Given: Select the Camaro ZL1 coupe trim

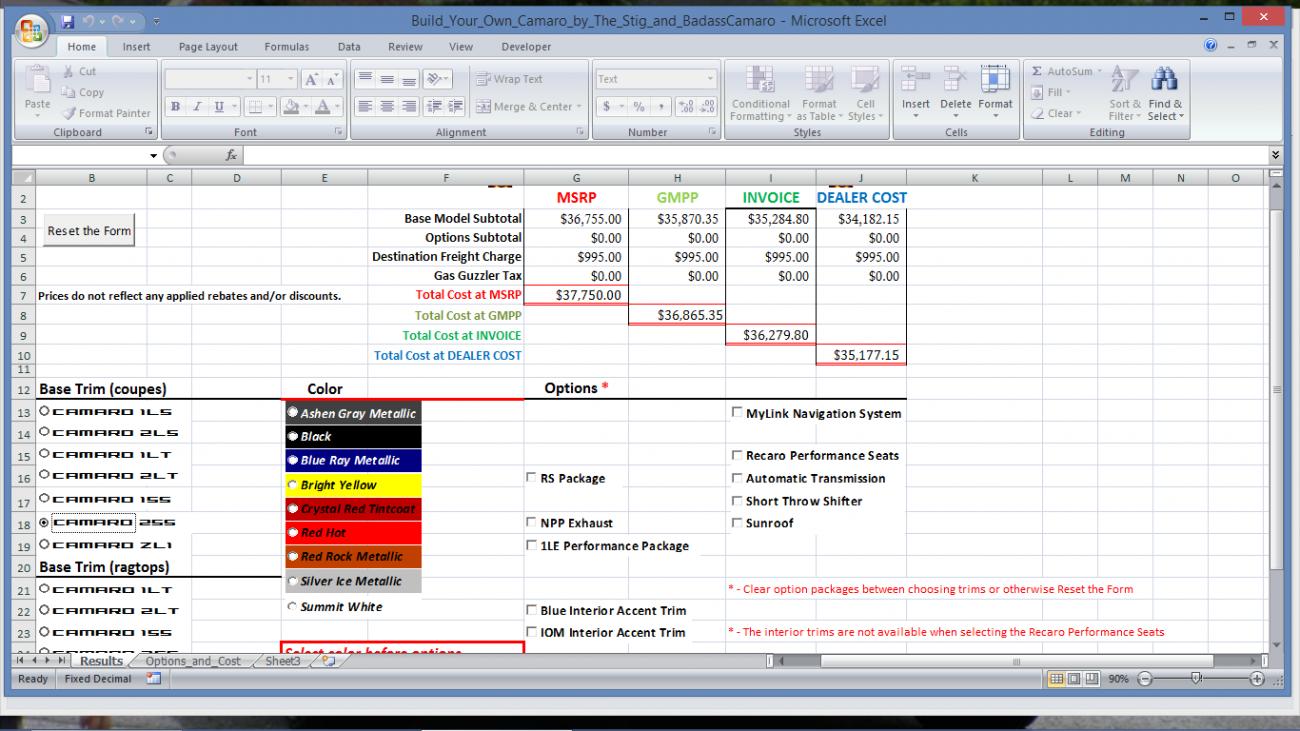Looking at the screenshot, I should coord(43,546).
